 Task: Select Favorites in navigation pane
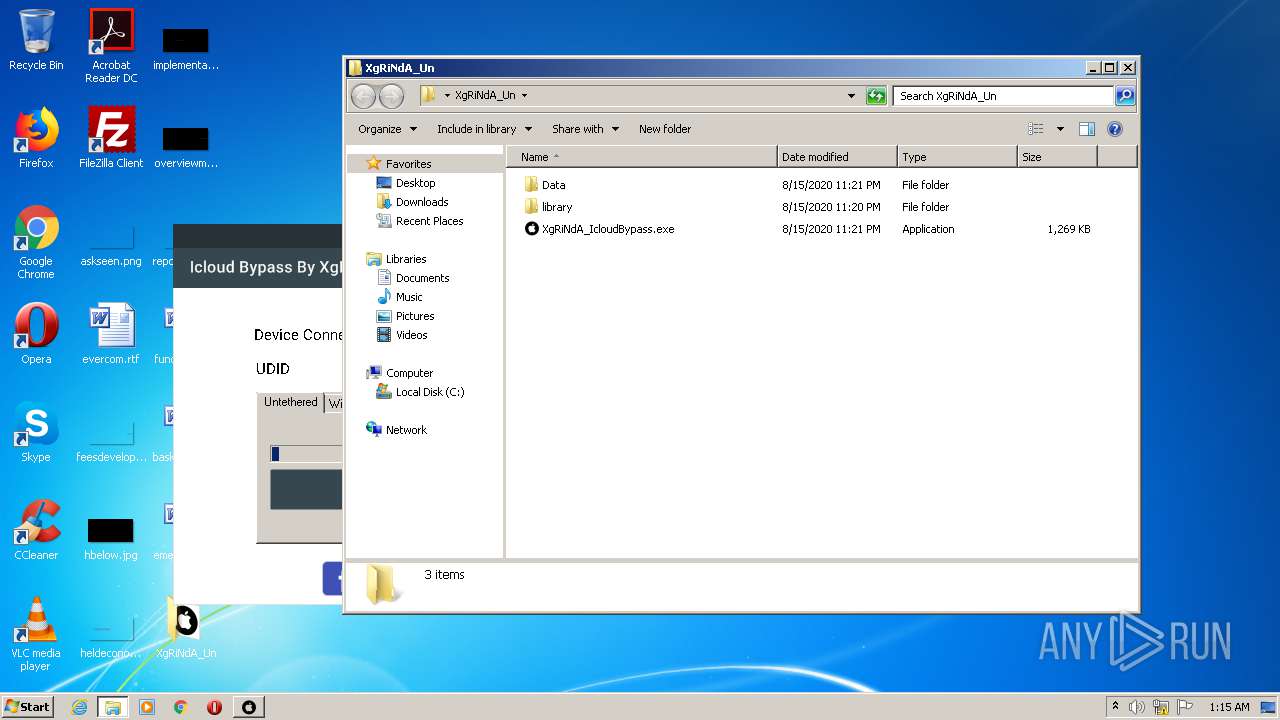click(x=408, y=164)
